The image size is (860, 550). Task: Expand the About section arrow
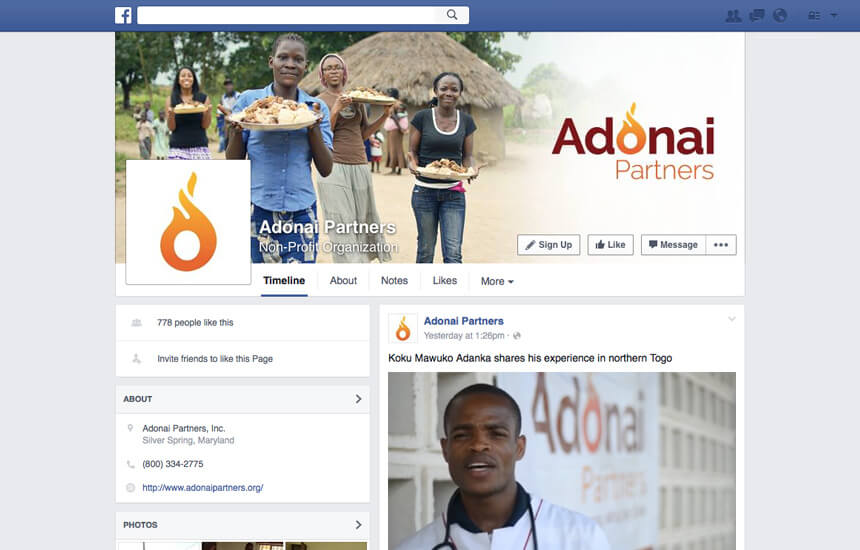point(358,399)
